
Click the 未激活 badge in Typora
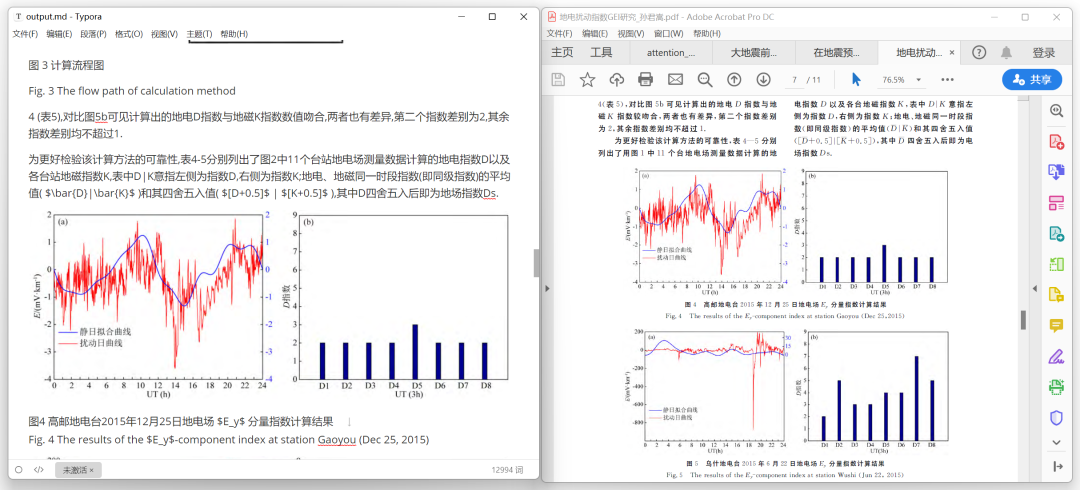[79, 469]
